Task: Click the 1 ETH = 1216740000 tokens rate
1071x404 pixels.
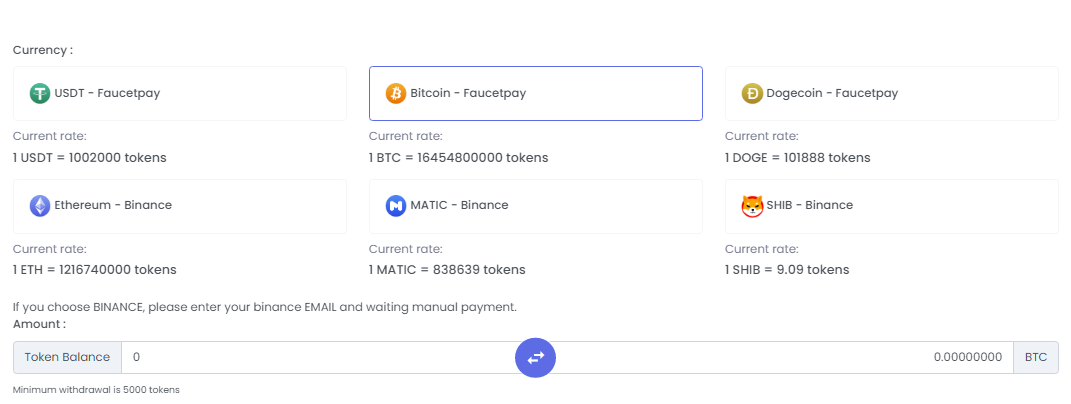Action: [x=95, y=270]
